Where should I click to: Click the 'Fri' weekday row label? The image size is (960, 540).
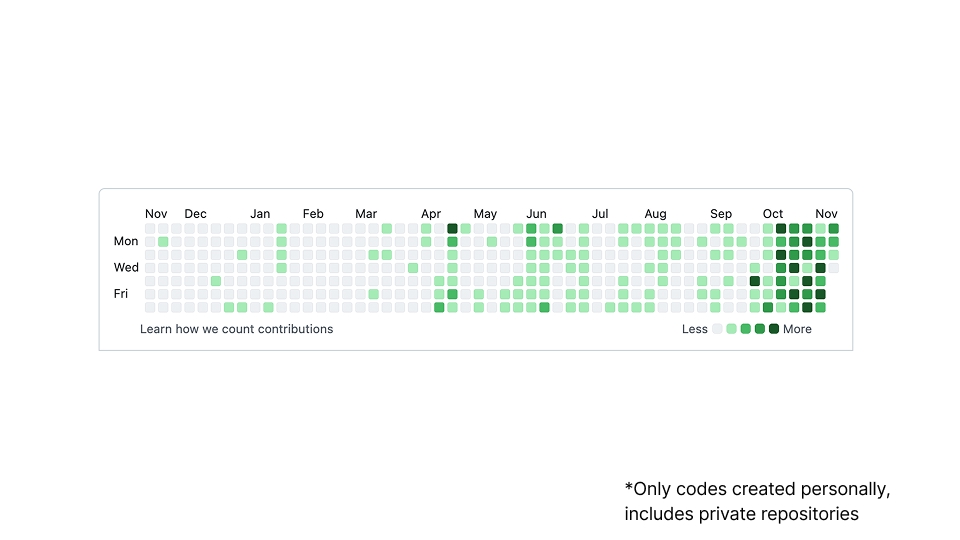(121, 294)
